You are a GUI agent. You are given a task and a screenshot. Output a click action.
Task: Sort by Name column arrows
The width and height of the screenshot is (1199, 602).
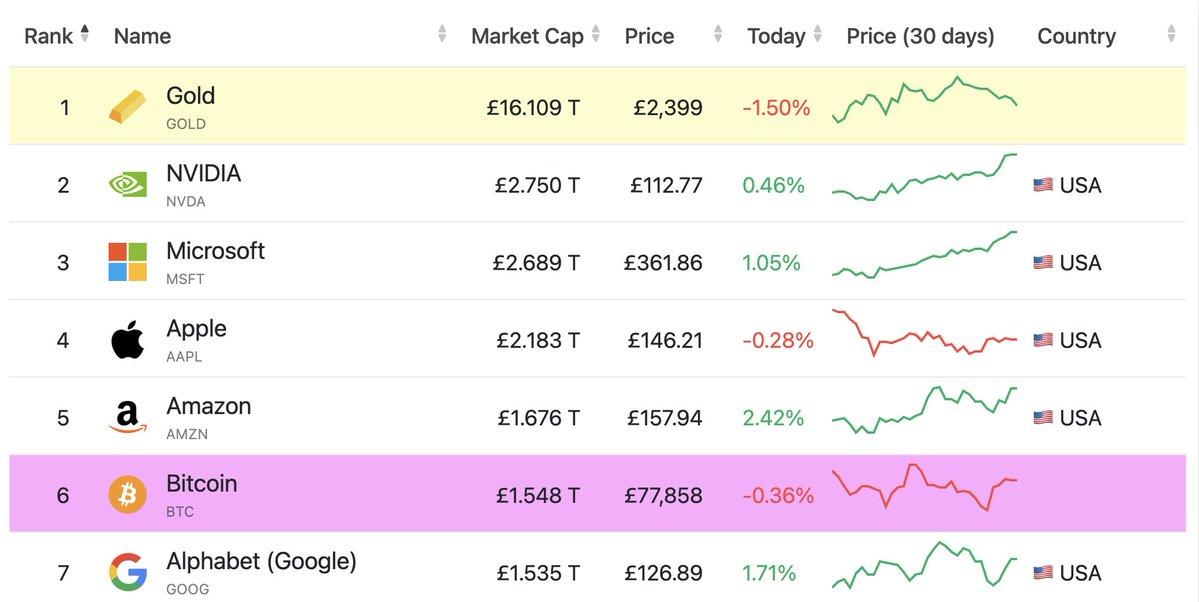pyautogui.click(x=442, y=35)
